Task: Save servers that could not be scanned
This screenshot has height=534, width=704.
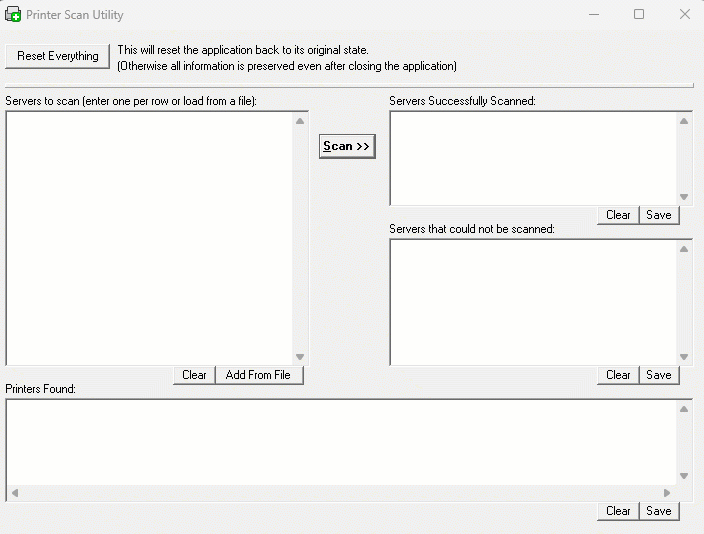Action: [659, 375]
